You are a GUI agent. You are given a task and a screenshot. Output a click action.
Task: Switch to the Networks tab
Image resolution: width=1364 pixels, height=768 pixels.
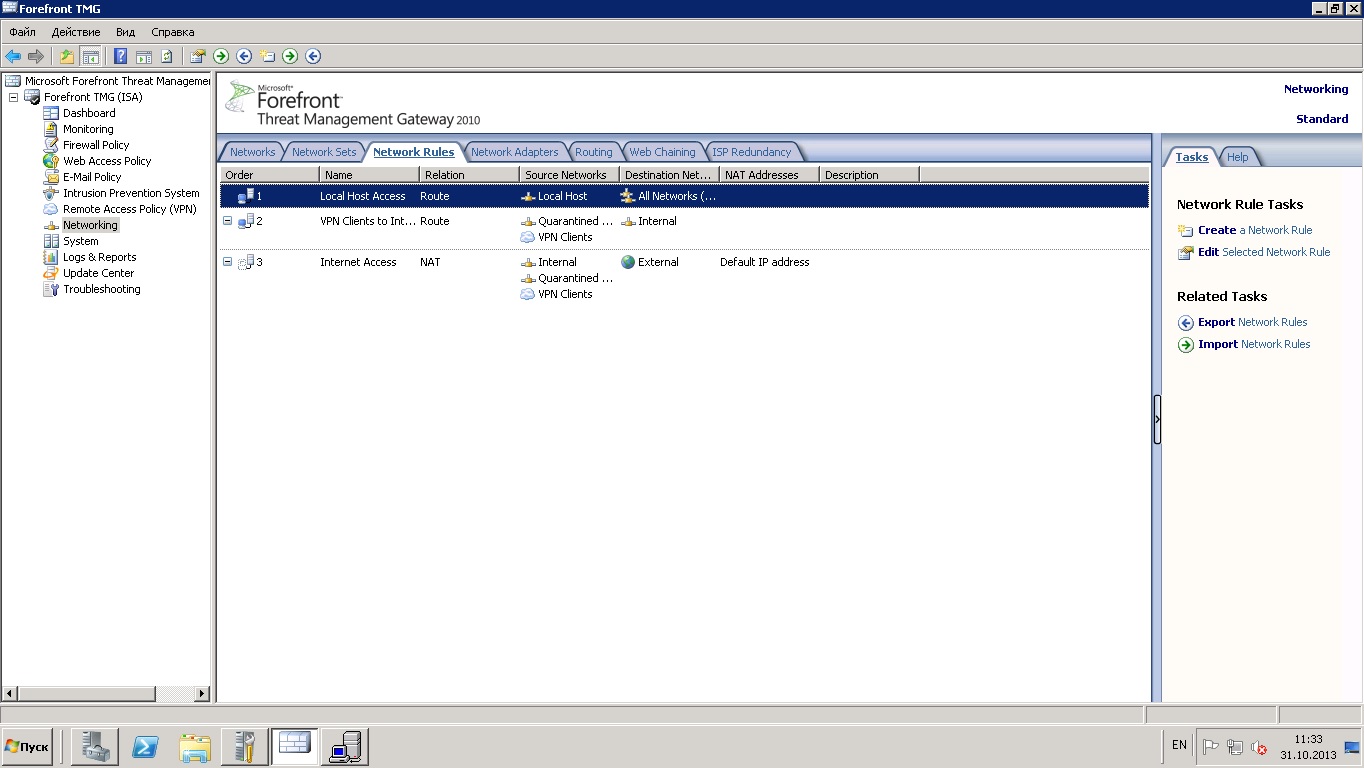(252, 152)
